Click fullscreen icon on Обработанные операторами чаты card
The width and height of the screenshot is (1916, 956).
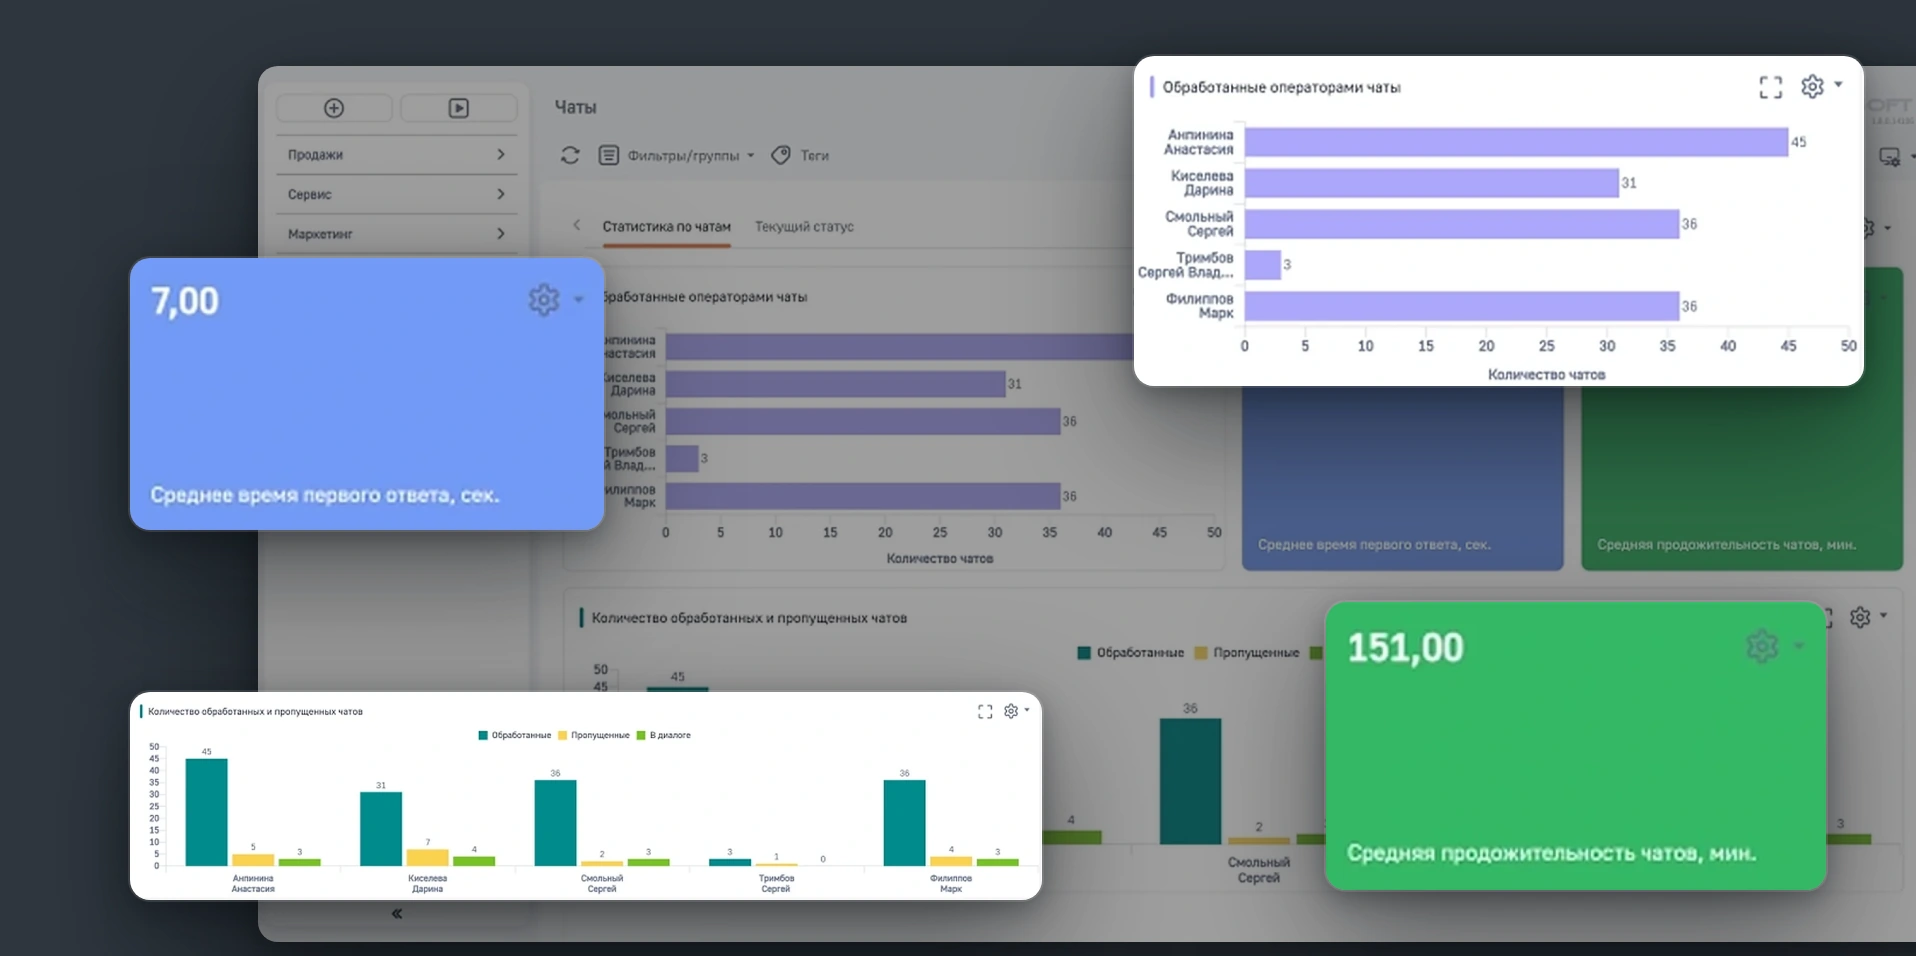[1770, 88]
